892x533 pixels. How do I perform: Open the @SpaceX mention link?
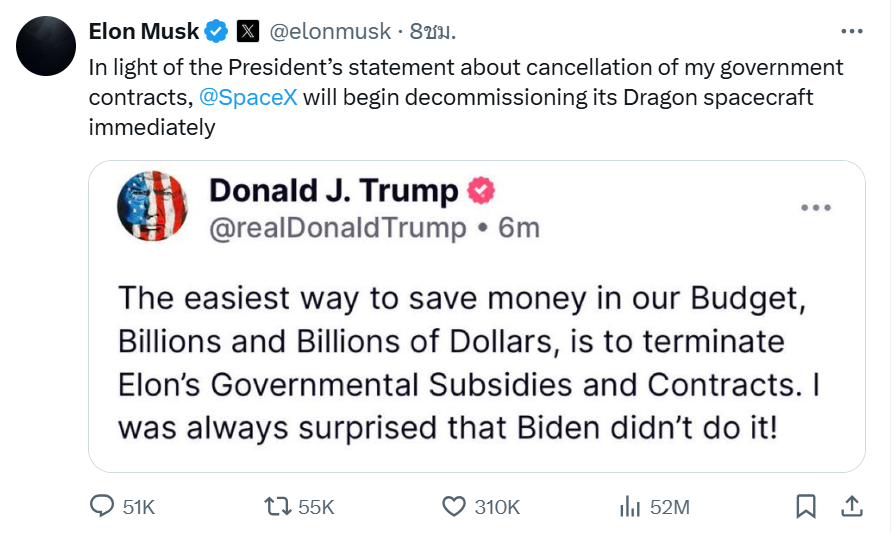(247, 98)
